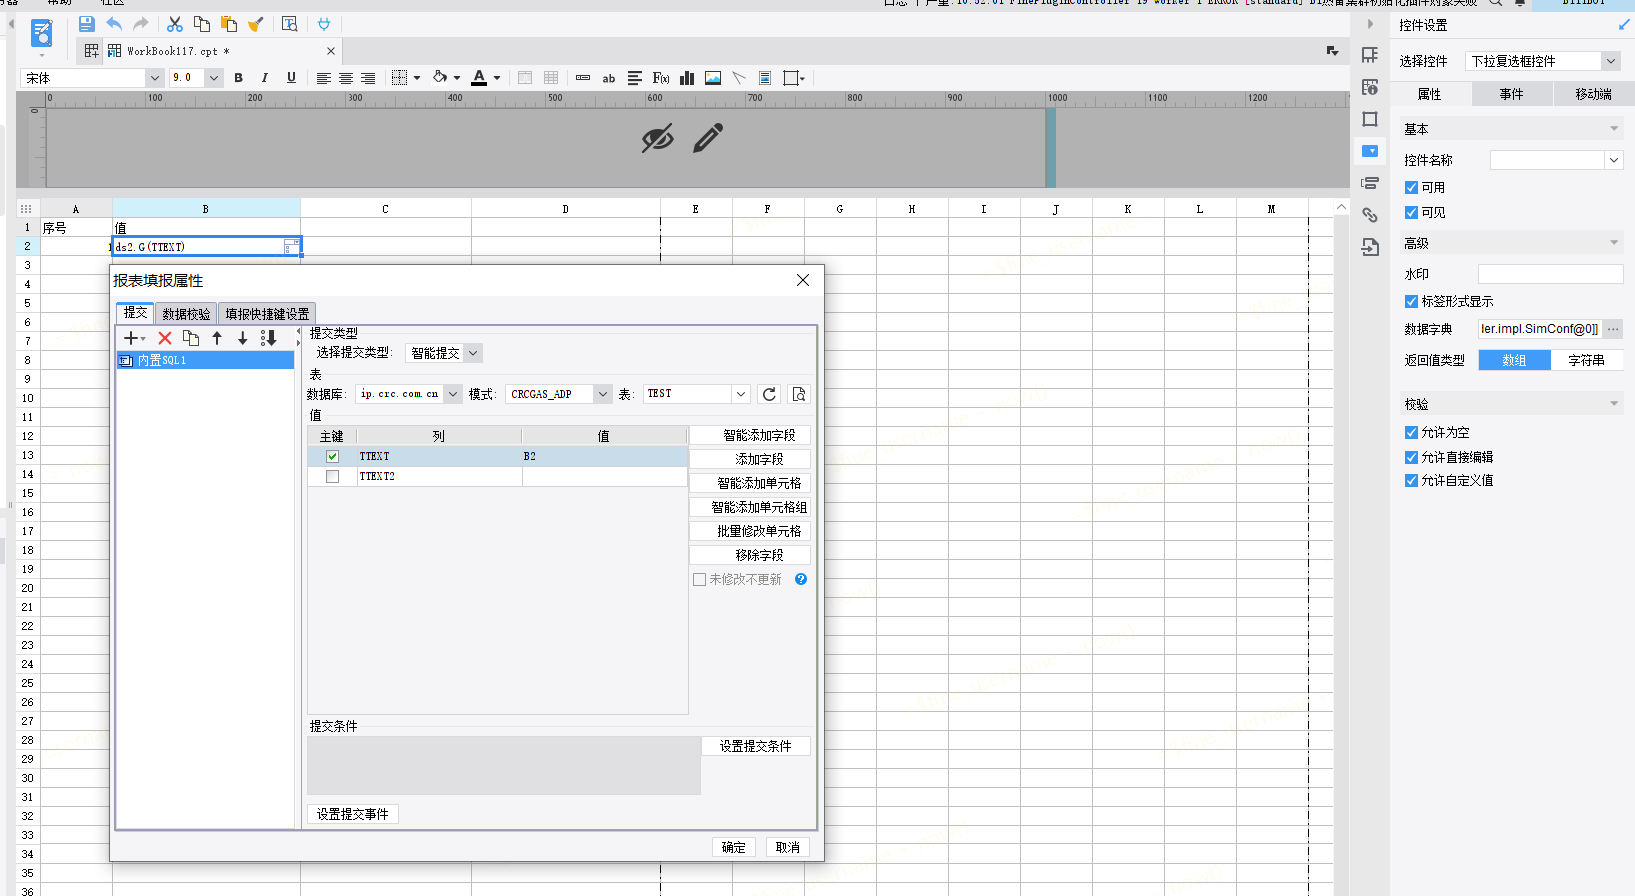The width and height of the screenshot is (1635, 896).
Task: Insert a chart using the bar chart icon
Action: 687,78
